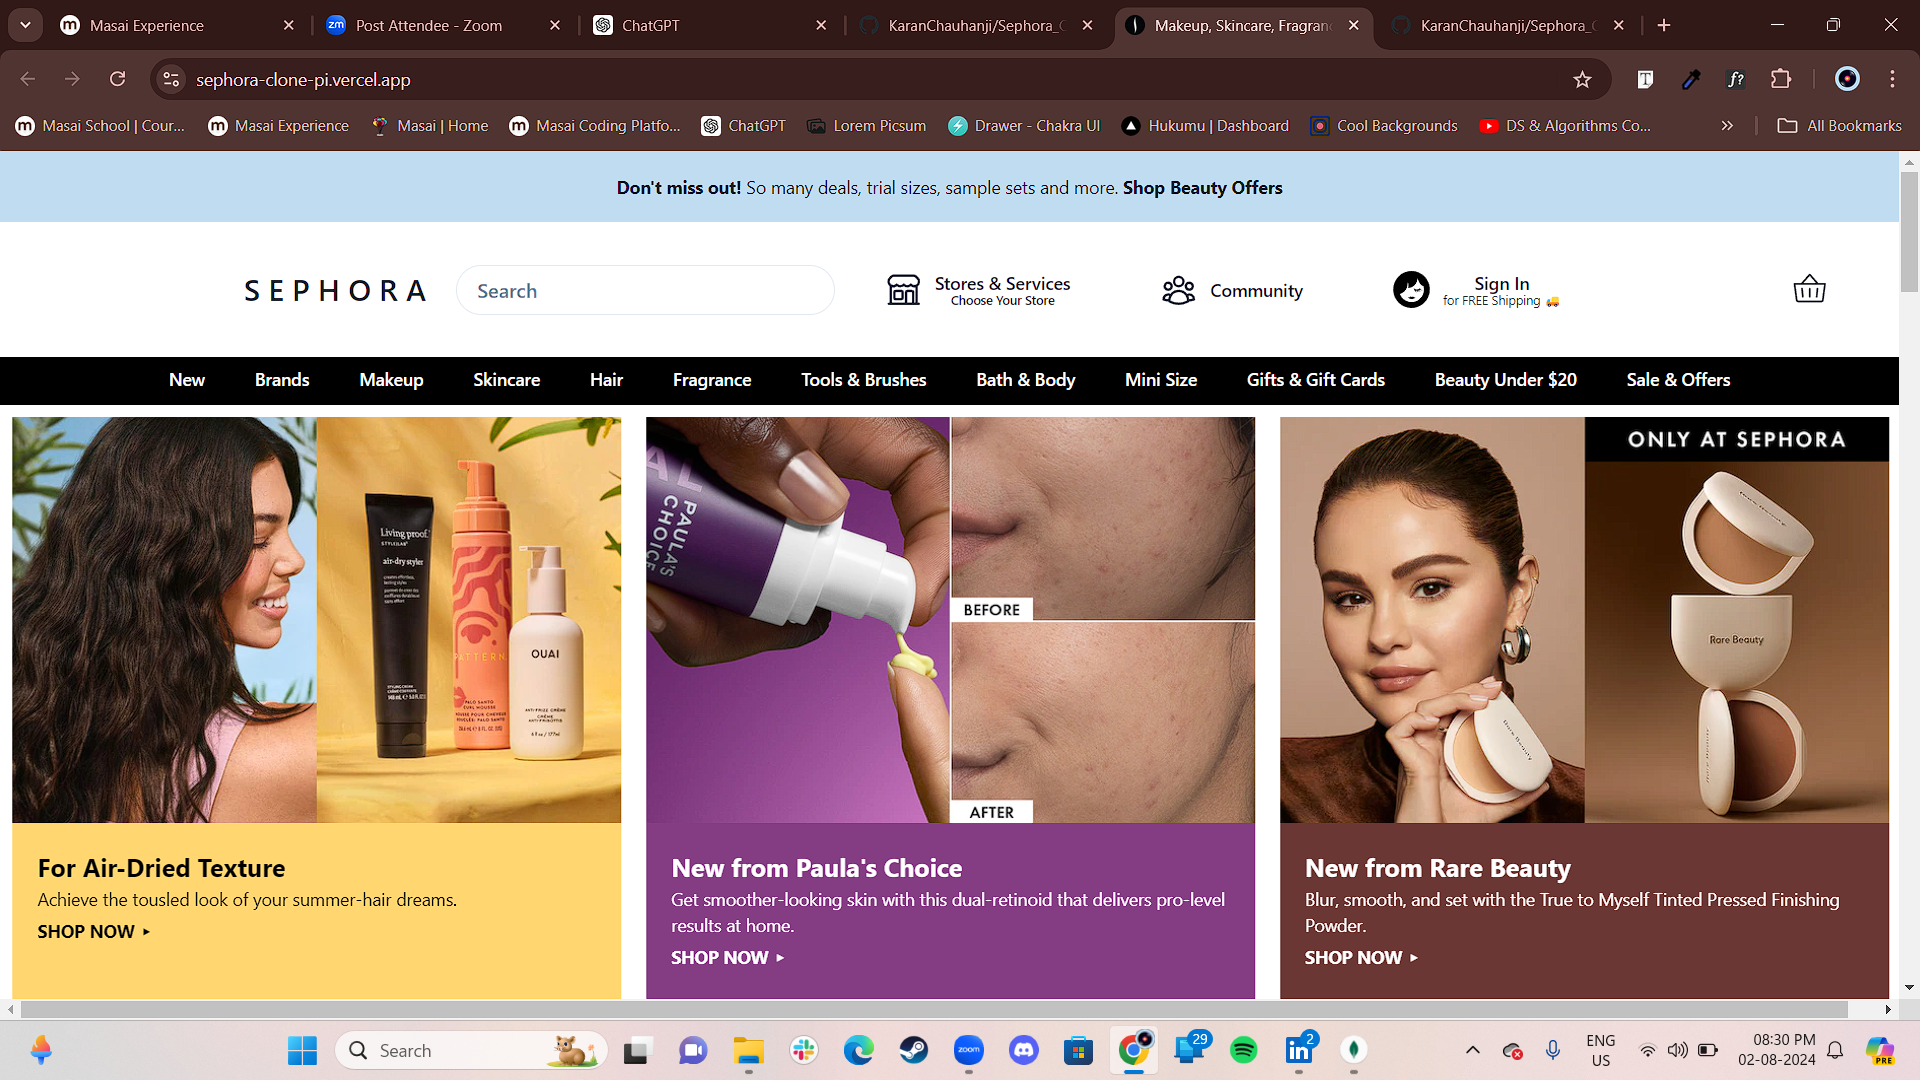Expand the hidden taskbar icons arrow
Screen dimensions: 1920x1080
coord(1473,1050)
